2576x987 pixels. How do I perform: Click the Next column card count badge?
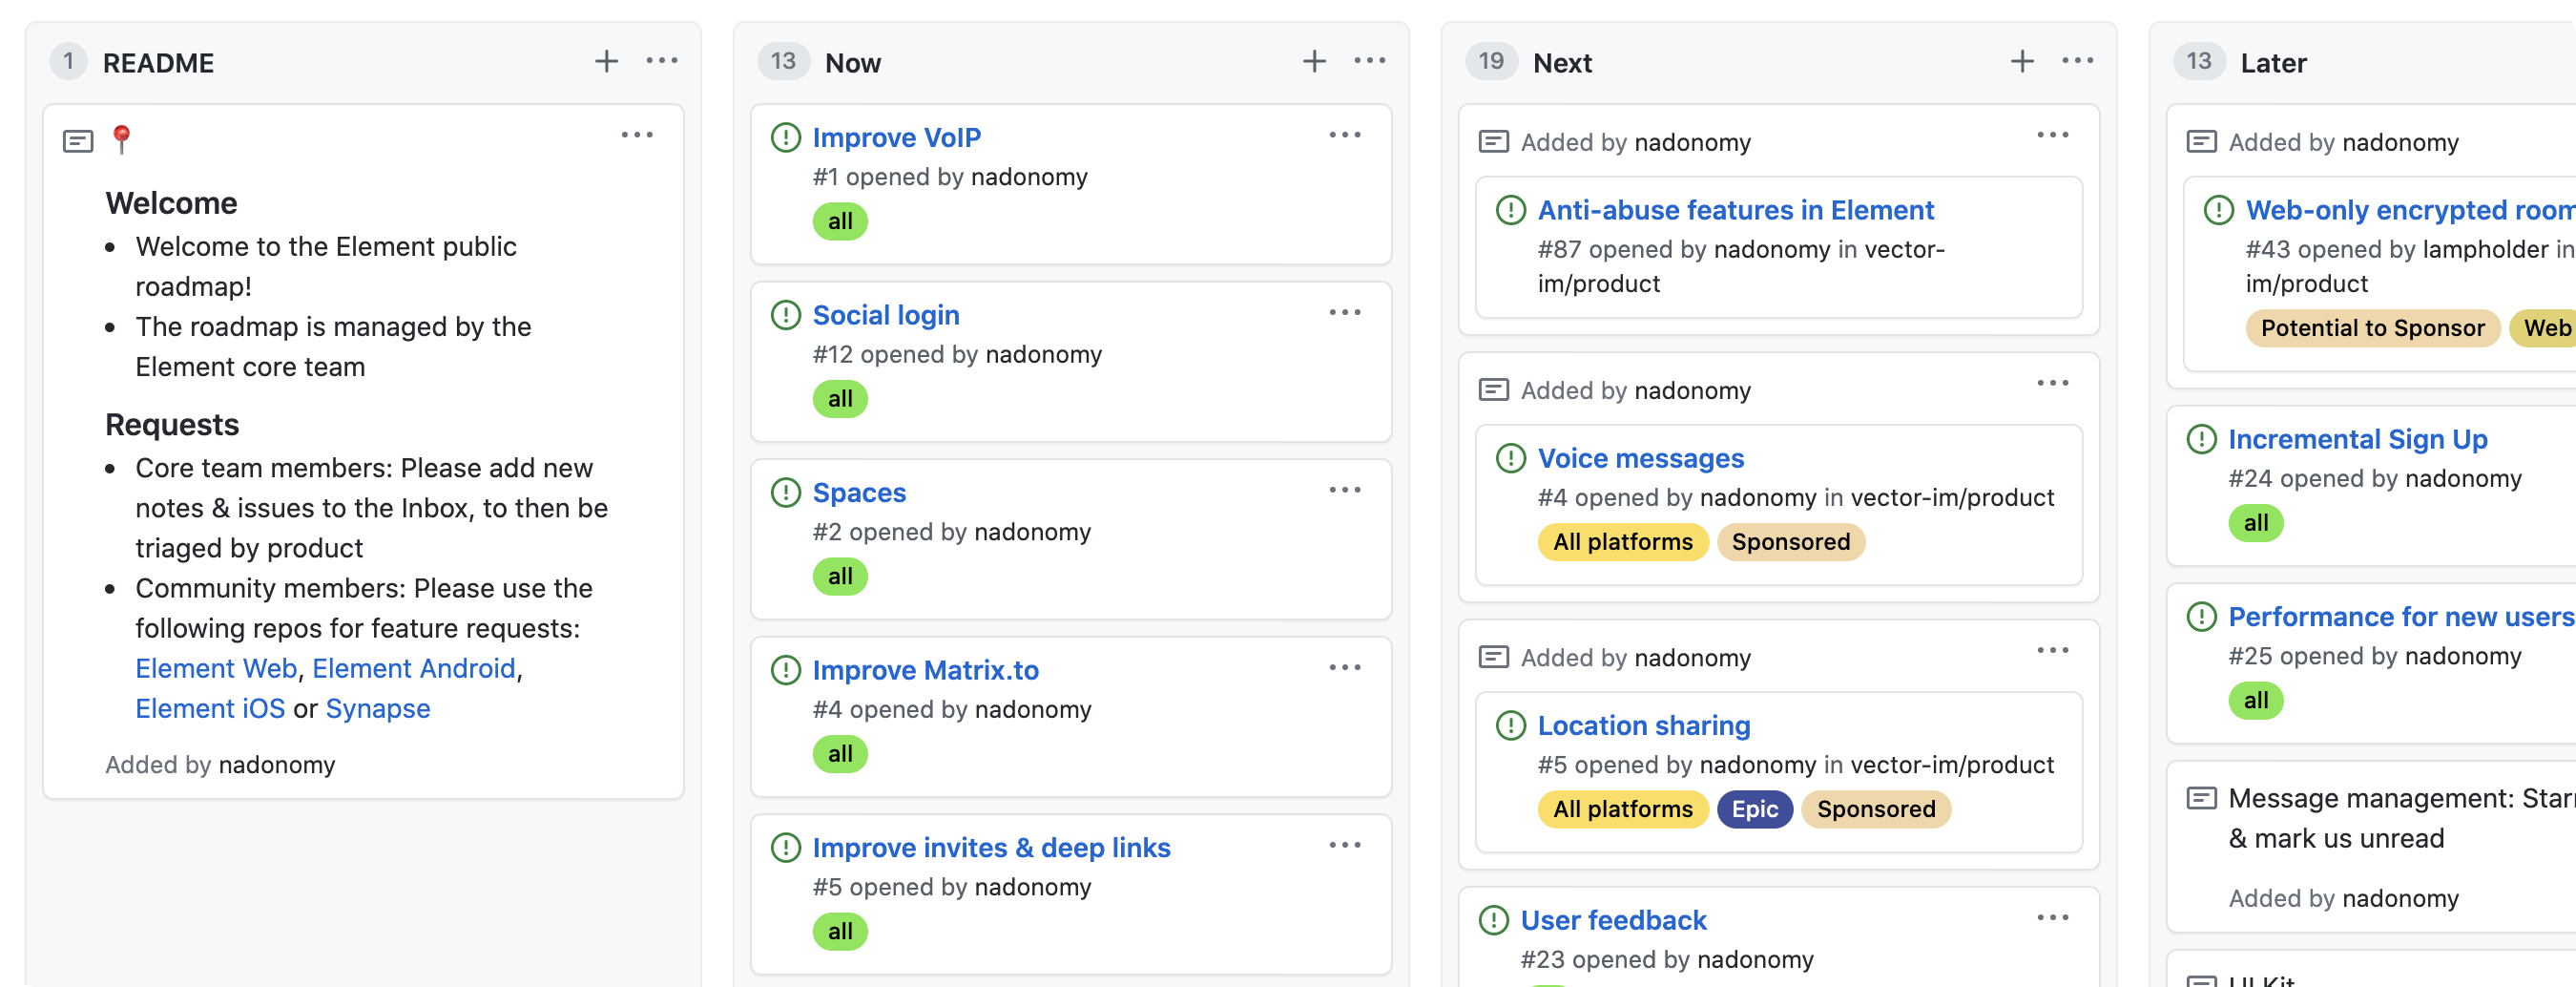(x=1491, y=61)
